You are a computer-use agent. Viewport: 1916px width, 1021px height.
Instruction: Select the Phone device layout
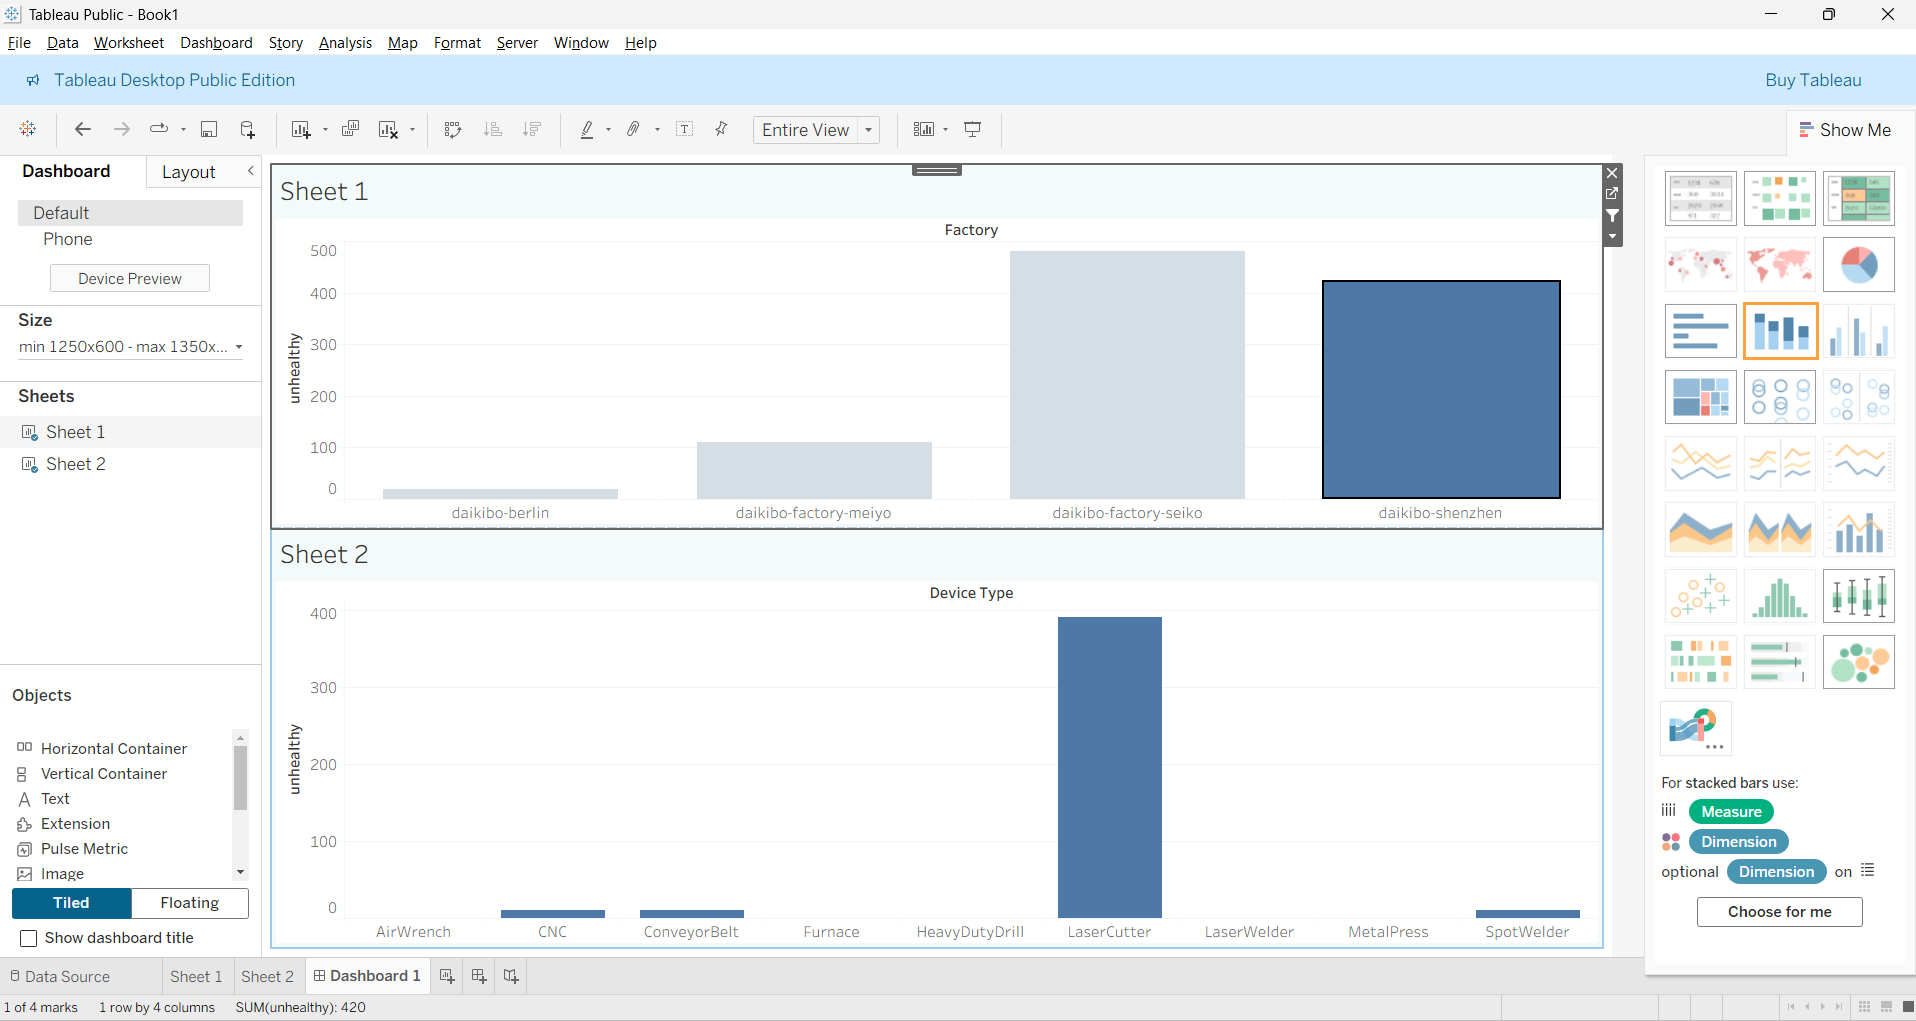(68, 239)
